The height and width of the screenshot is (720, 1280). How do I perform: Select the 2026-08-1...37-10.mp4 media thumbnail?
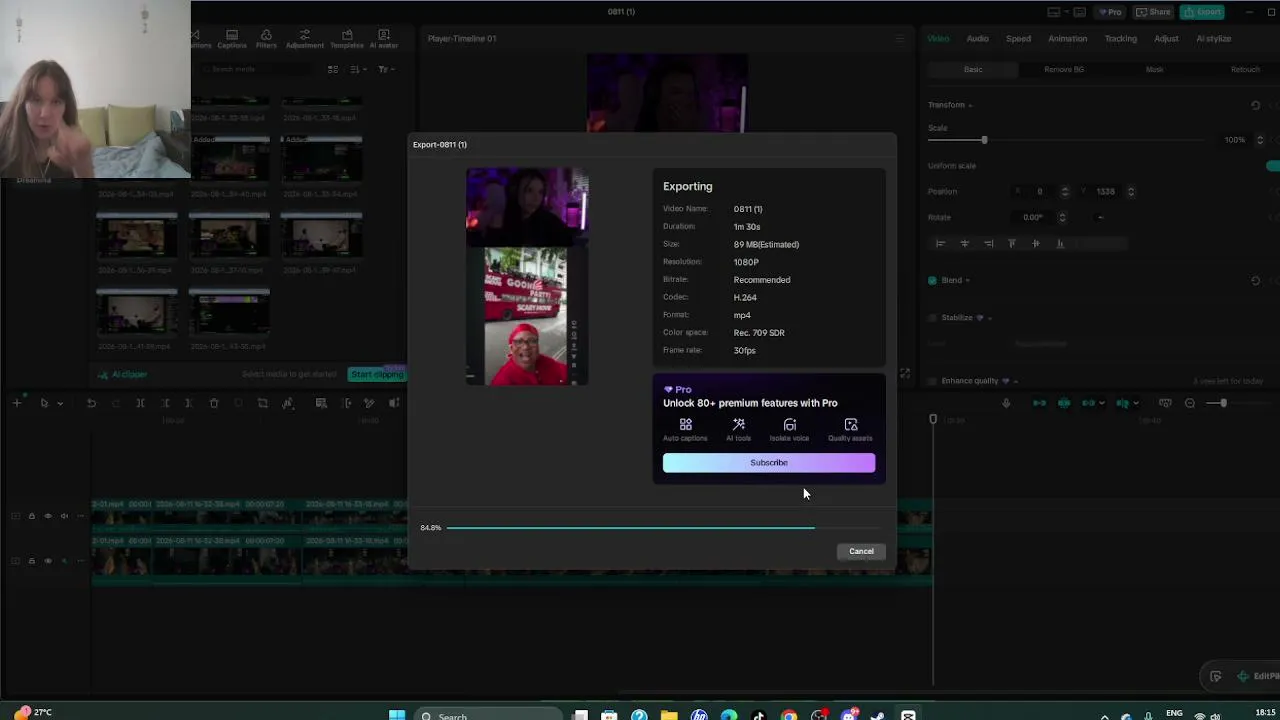pyautogui.click(x=229, y=237)
